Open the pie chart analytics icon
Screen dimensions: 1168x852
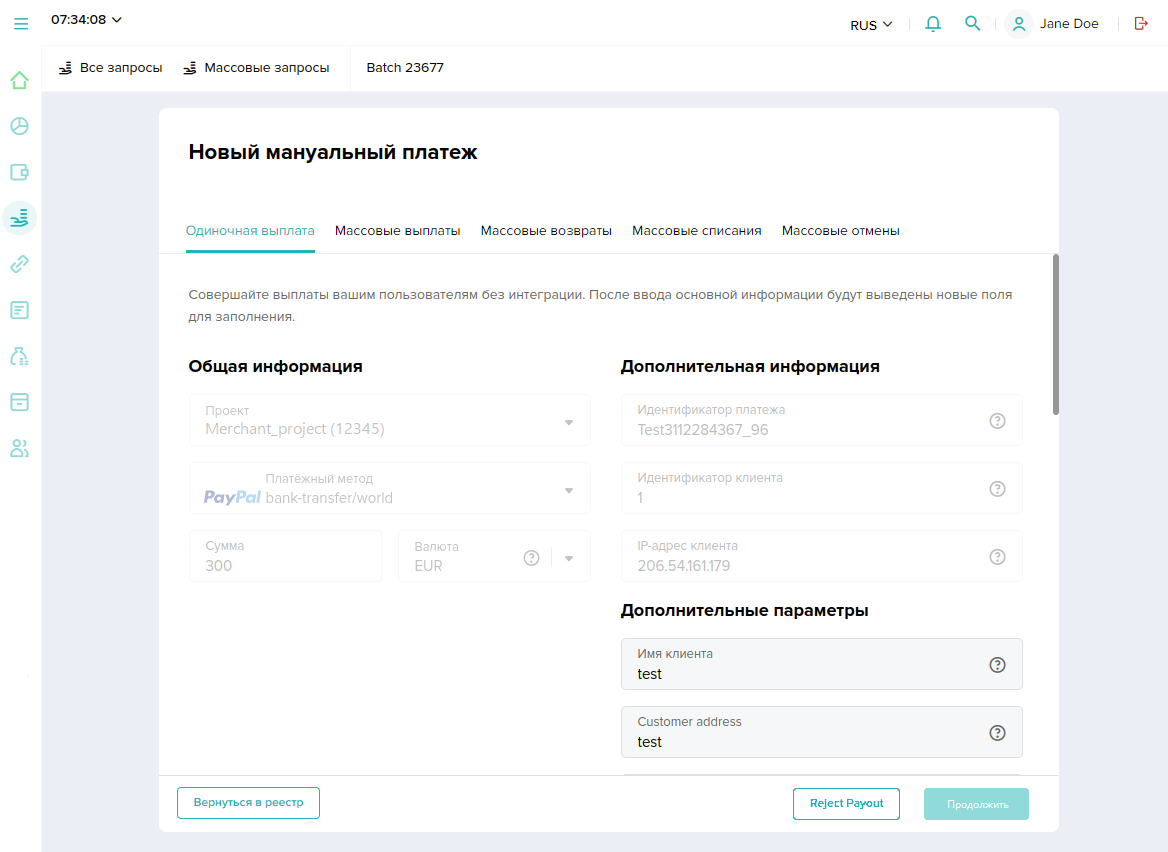(x=20, y=126)
